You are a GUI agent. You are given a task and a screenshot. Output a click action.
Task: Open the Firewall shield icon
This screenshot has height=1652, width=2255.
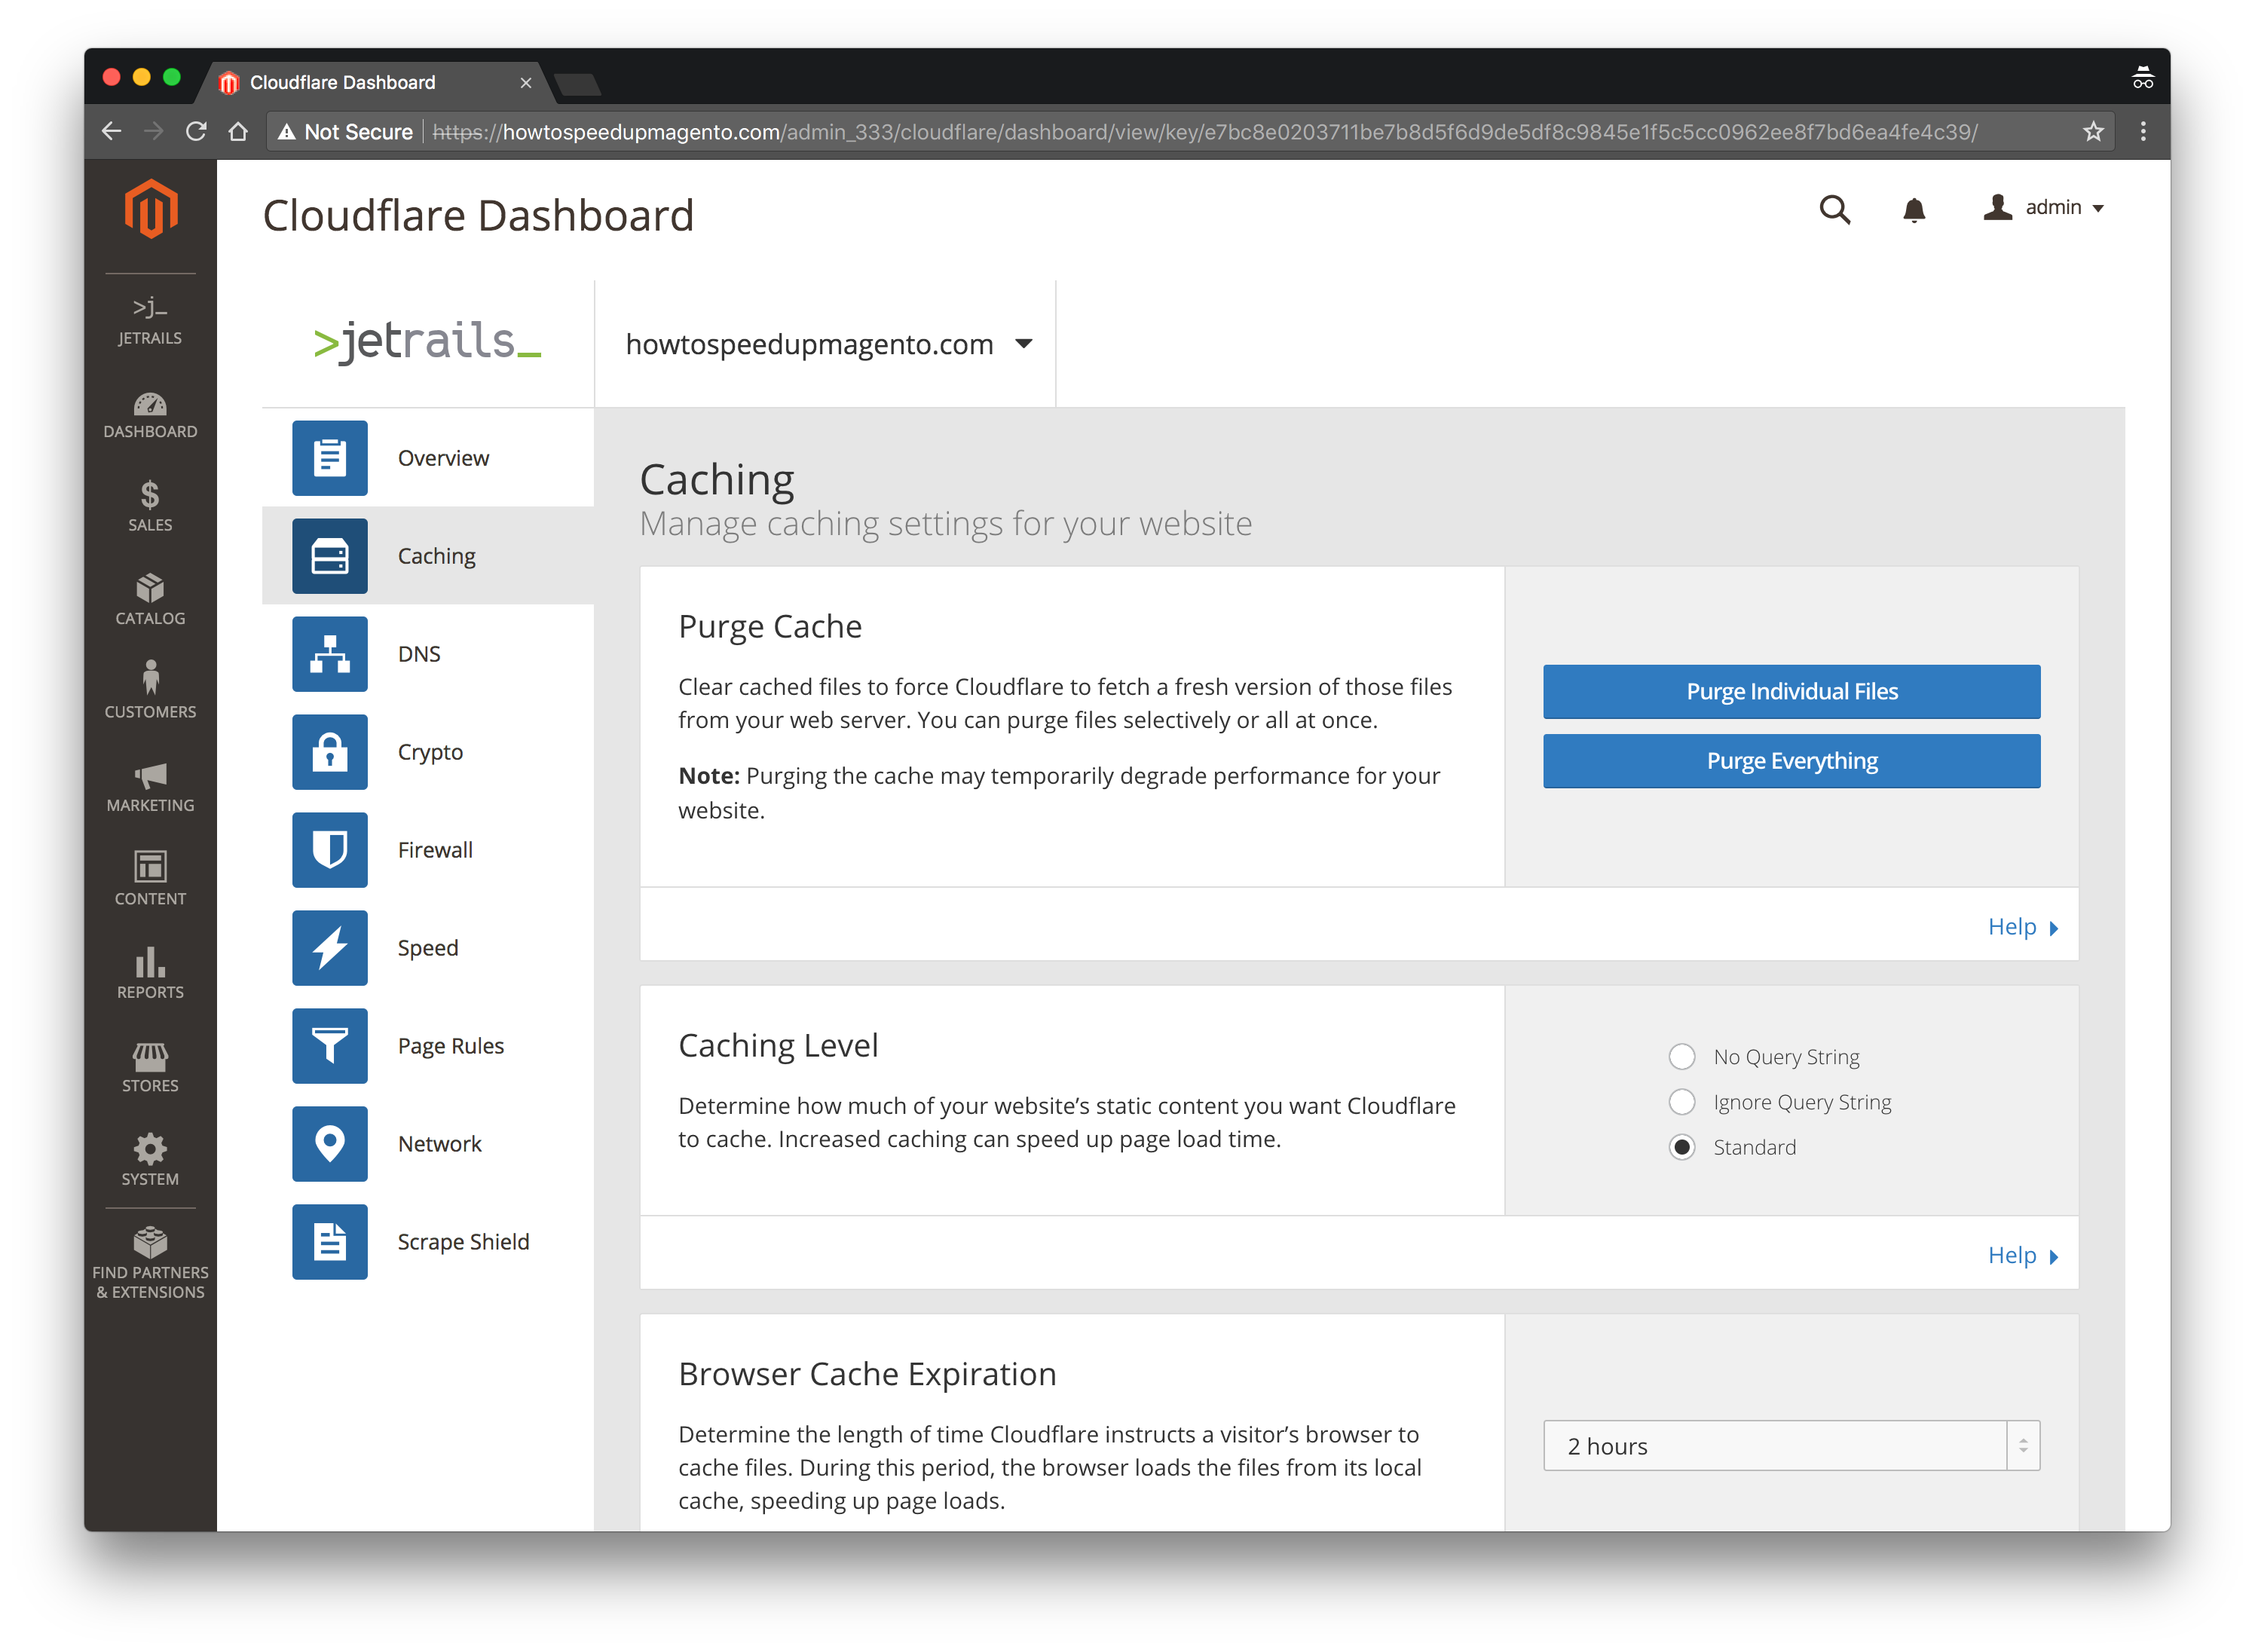329,850
